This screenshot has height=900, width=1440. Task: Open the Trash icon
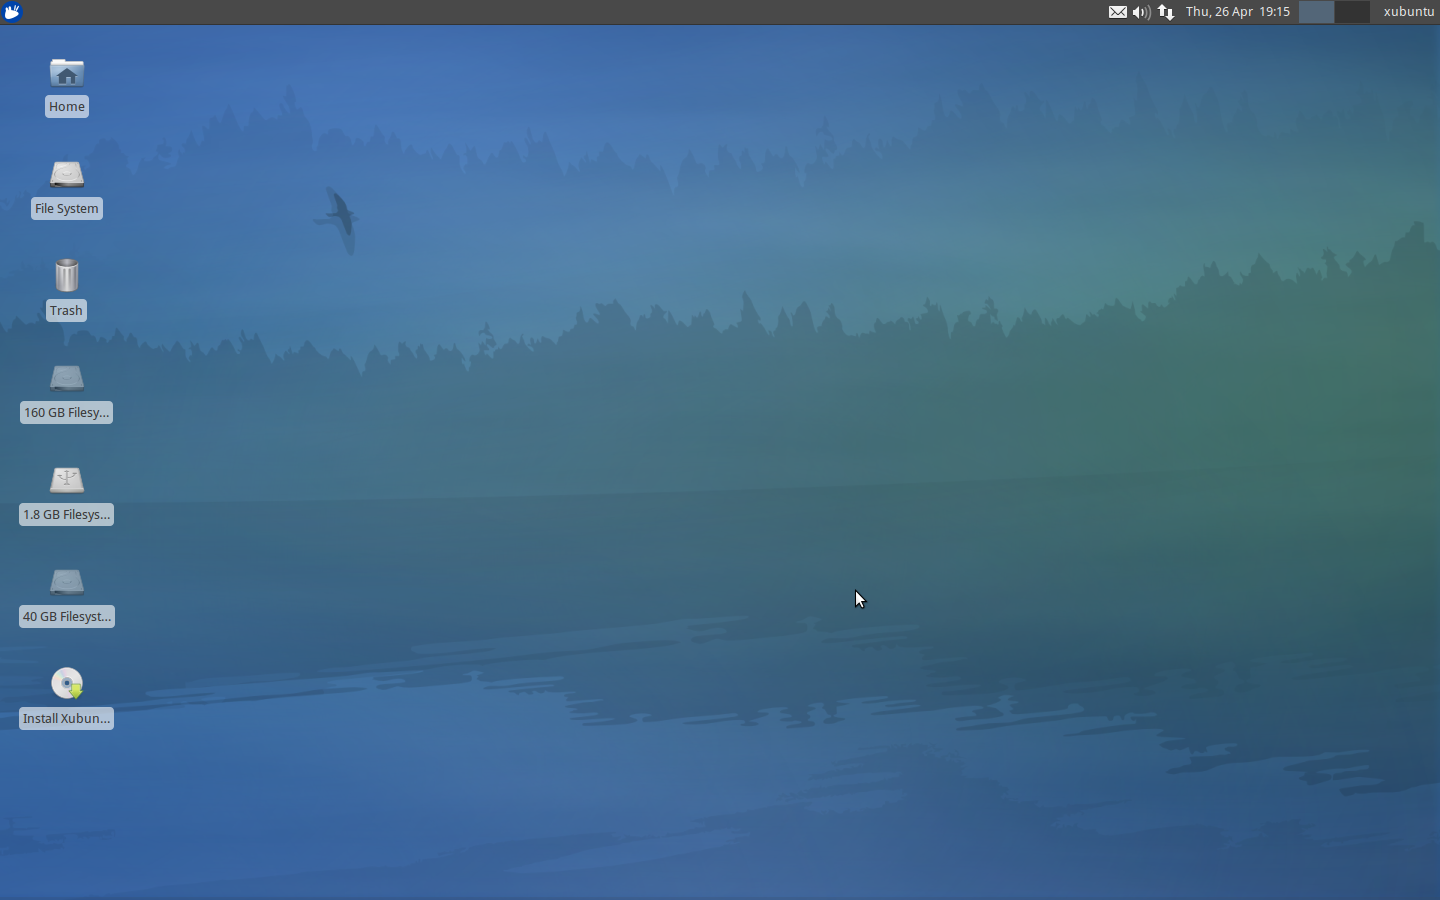(x=66, y=277)
